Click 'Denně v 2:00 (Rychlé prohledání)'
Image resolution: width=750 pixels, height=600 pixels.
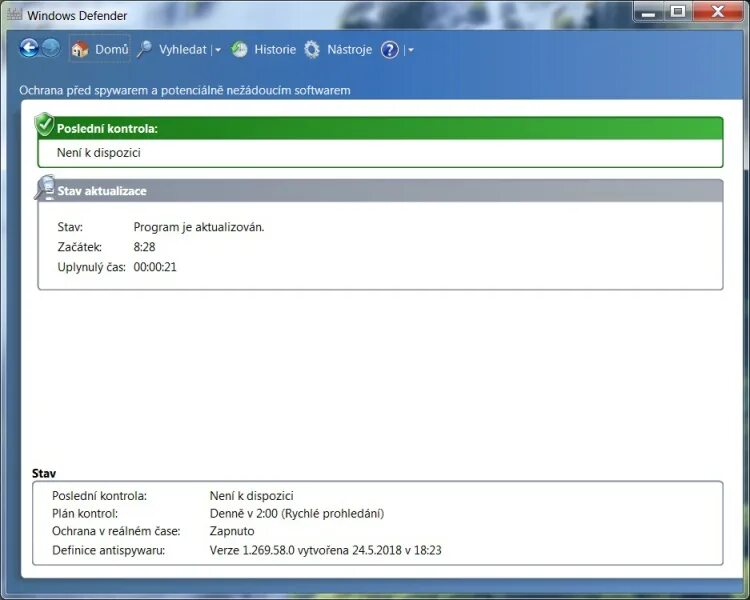[297, 513]
